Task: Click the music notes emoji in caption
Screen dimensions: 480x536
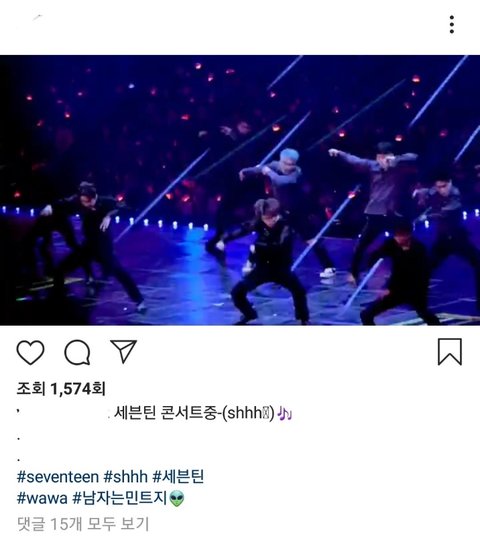Action: pos(285,413)
